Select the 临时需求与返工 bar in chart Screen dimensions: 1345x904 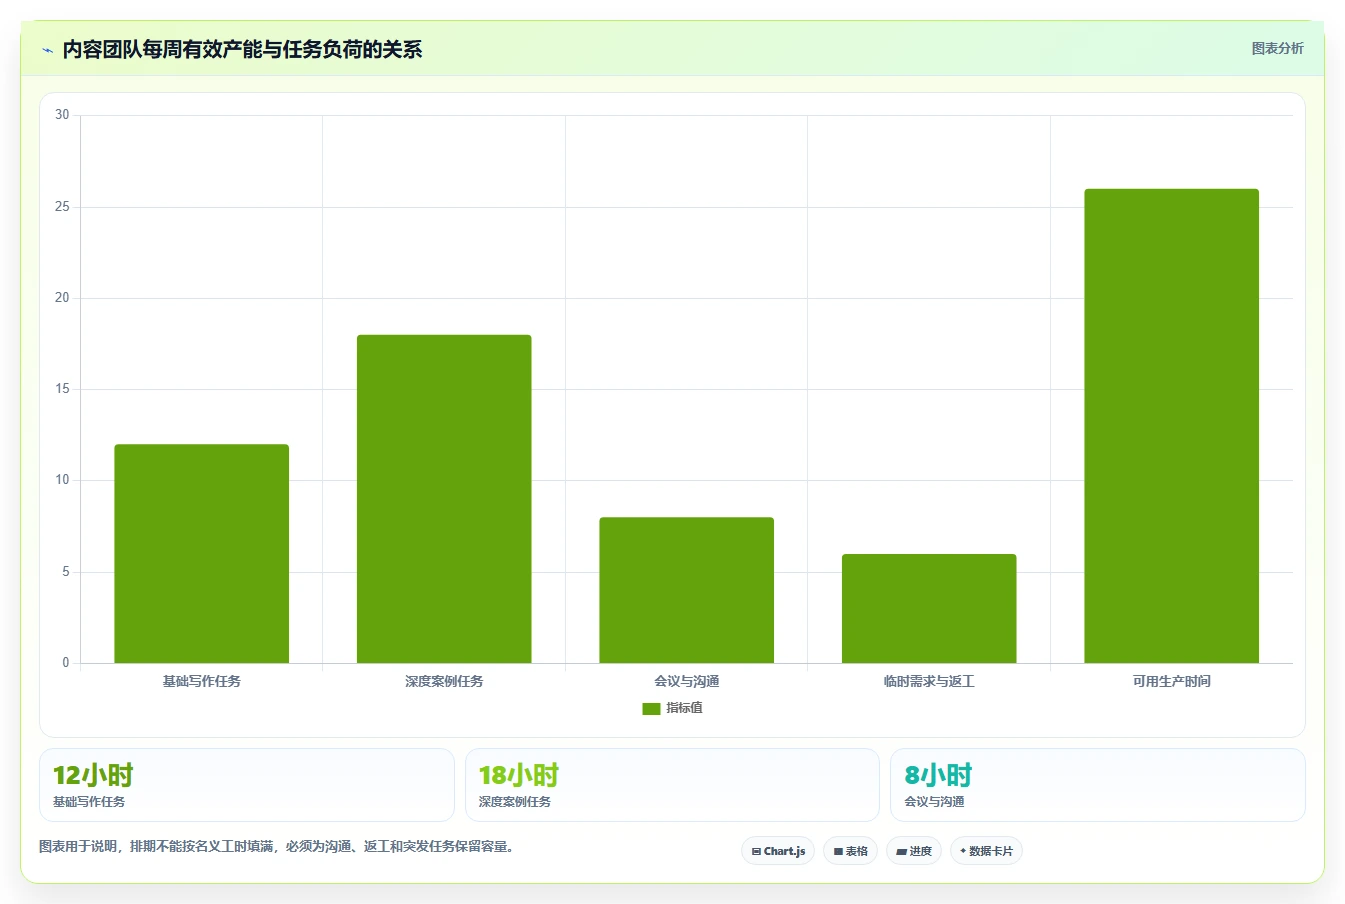pos(929,609)
